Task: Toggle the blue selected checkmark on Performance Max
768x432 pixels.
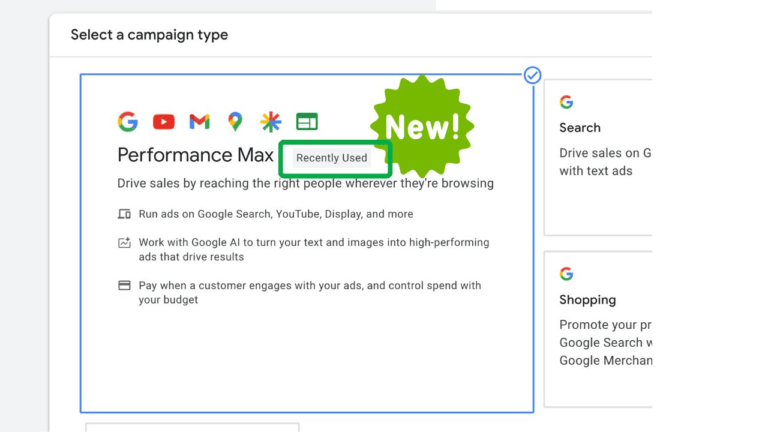Action: click(x=532, y=75)
